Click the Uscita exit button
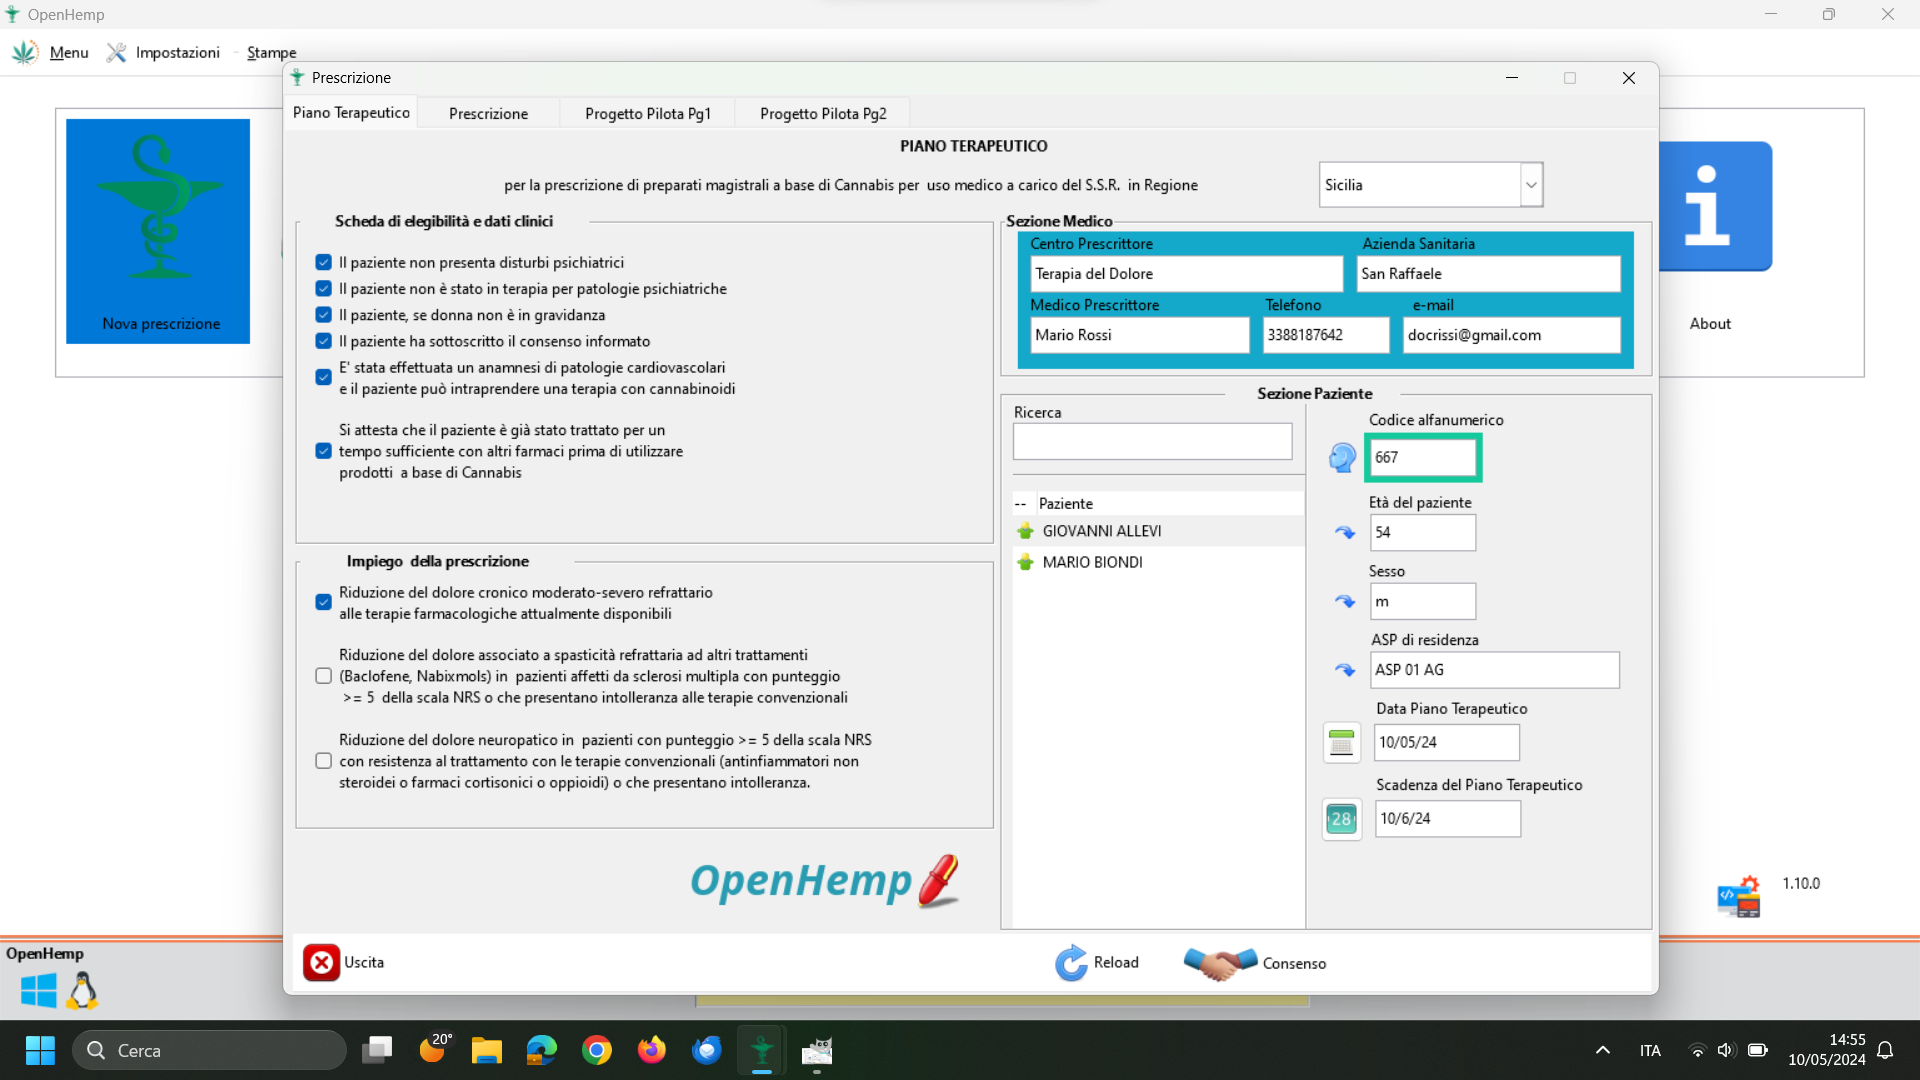Image resolution: width=1920 pixels, height=1080 pixels. [x=344, y=963]
